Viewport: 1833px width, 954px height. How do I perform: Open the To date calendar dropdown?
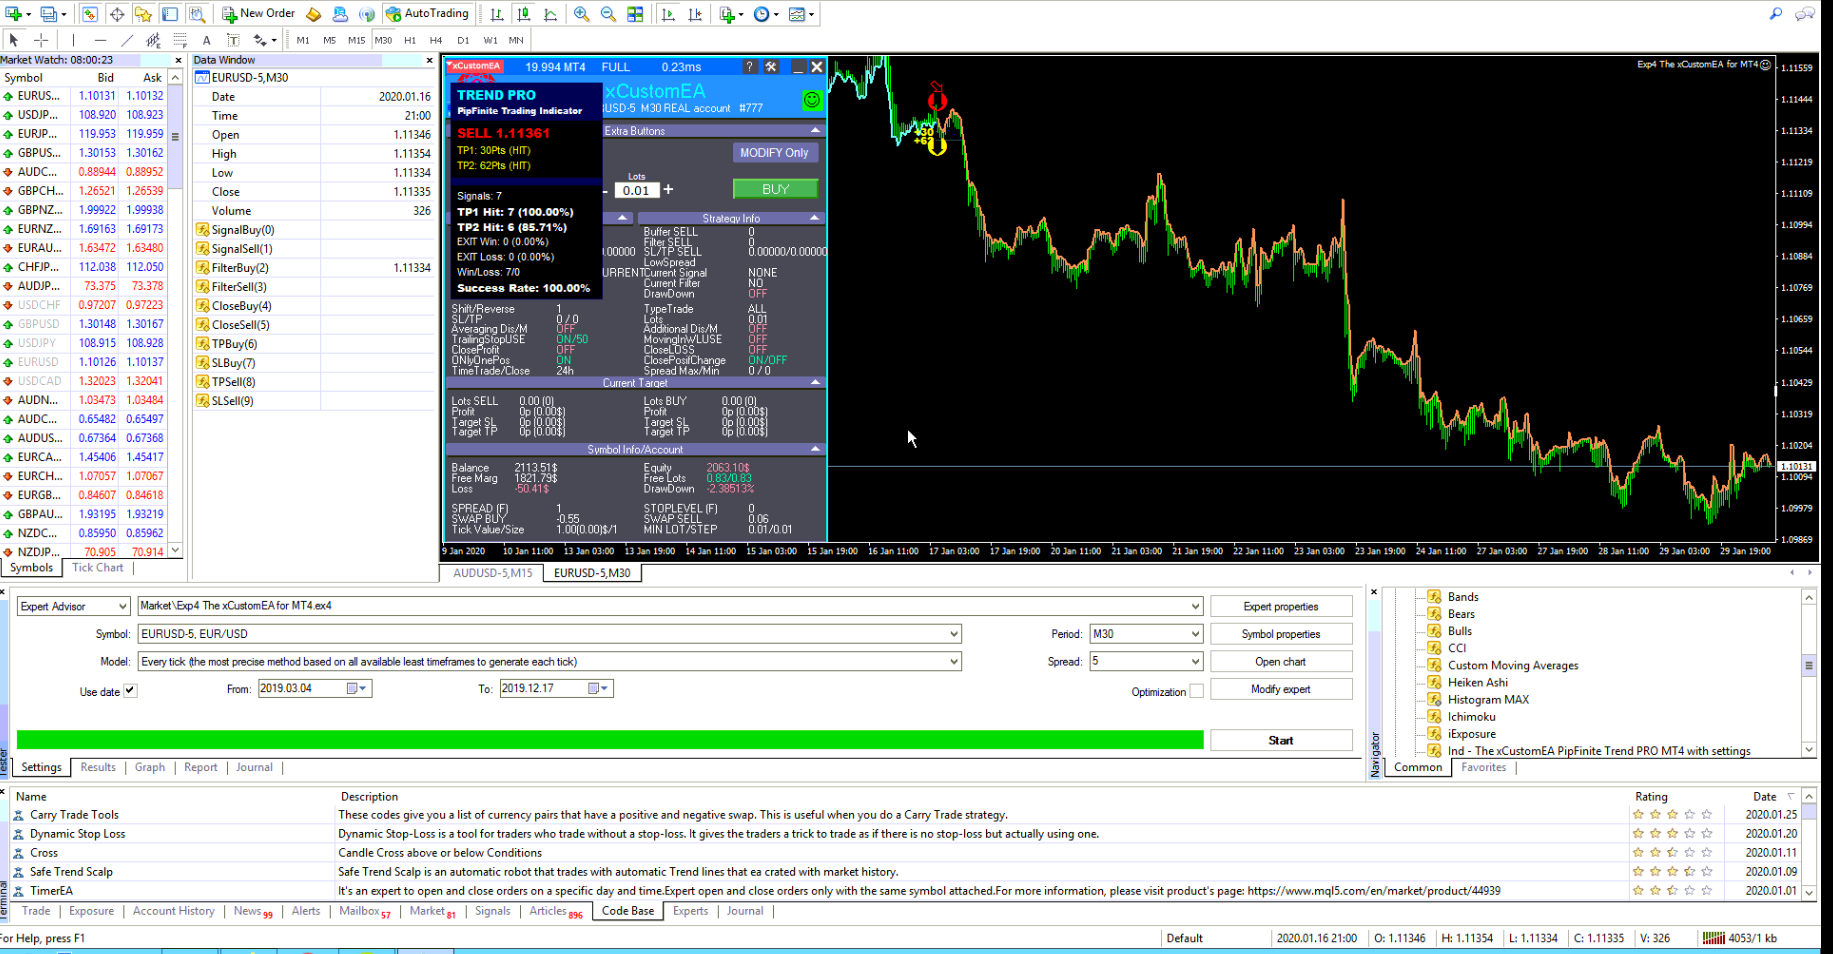point(599,688)
